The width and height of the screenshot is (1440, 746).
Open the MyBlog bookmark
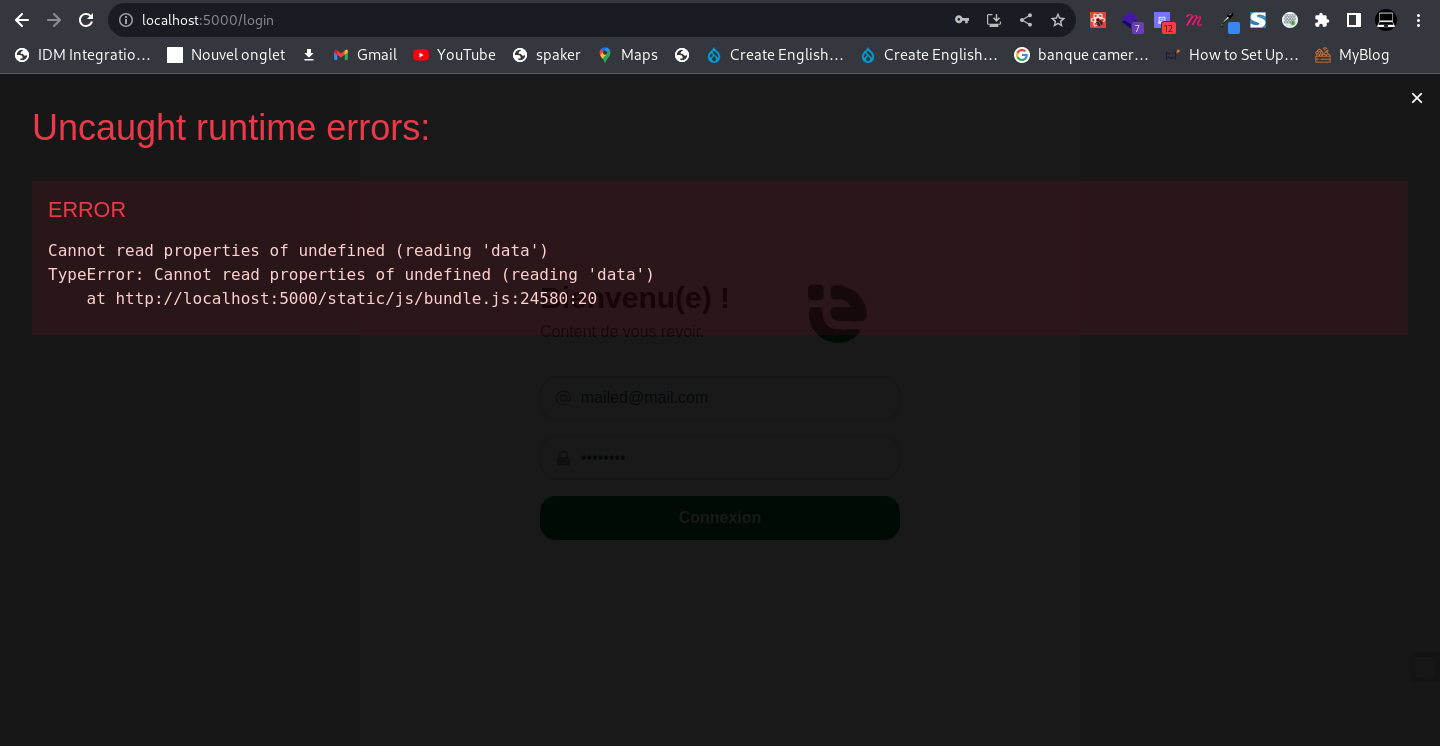point(1352,55)
